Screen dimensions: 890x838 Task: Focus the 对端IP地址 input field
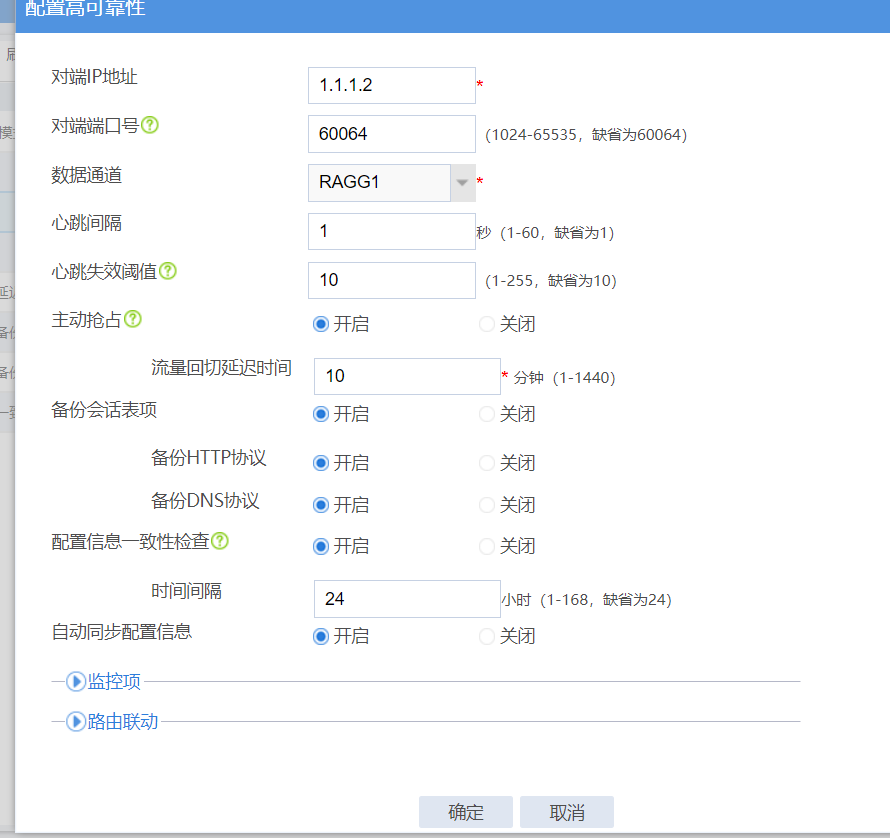392,85
